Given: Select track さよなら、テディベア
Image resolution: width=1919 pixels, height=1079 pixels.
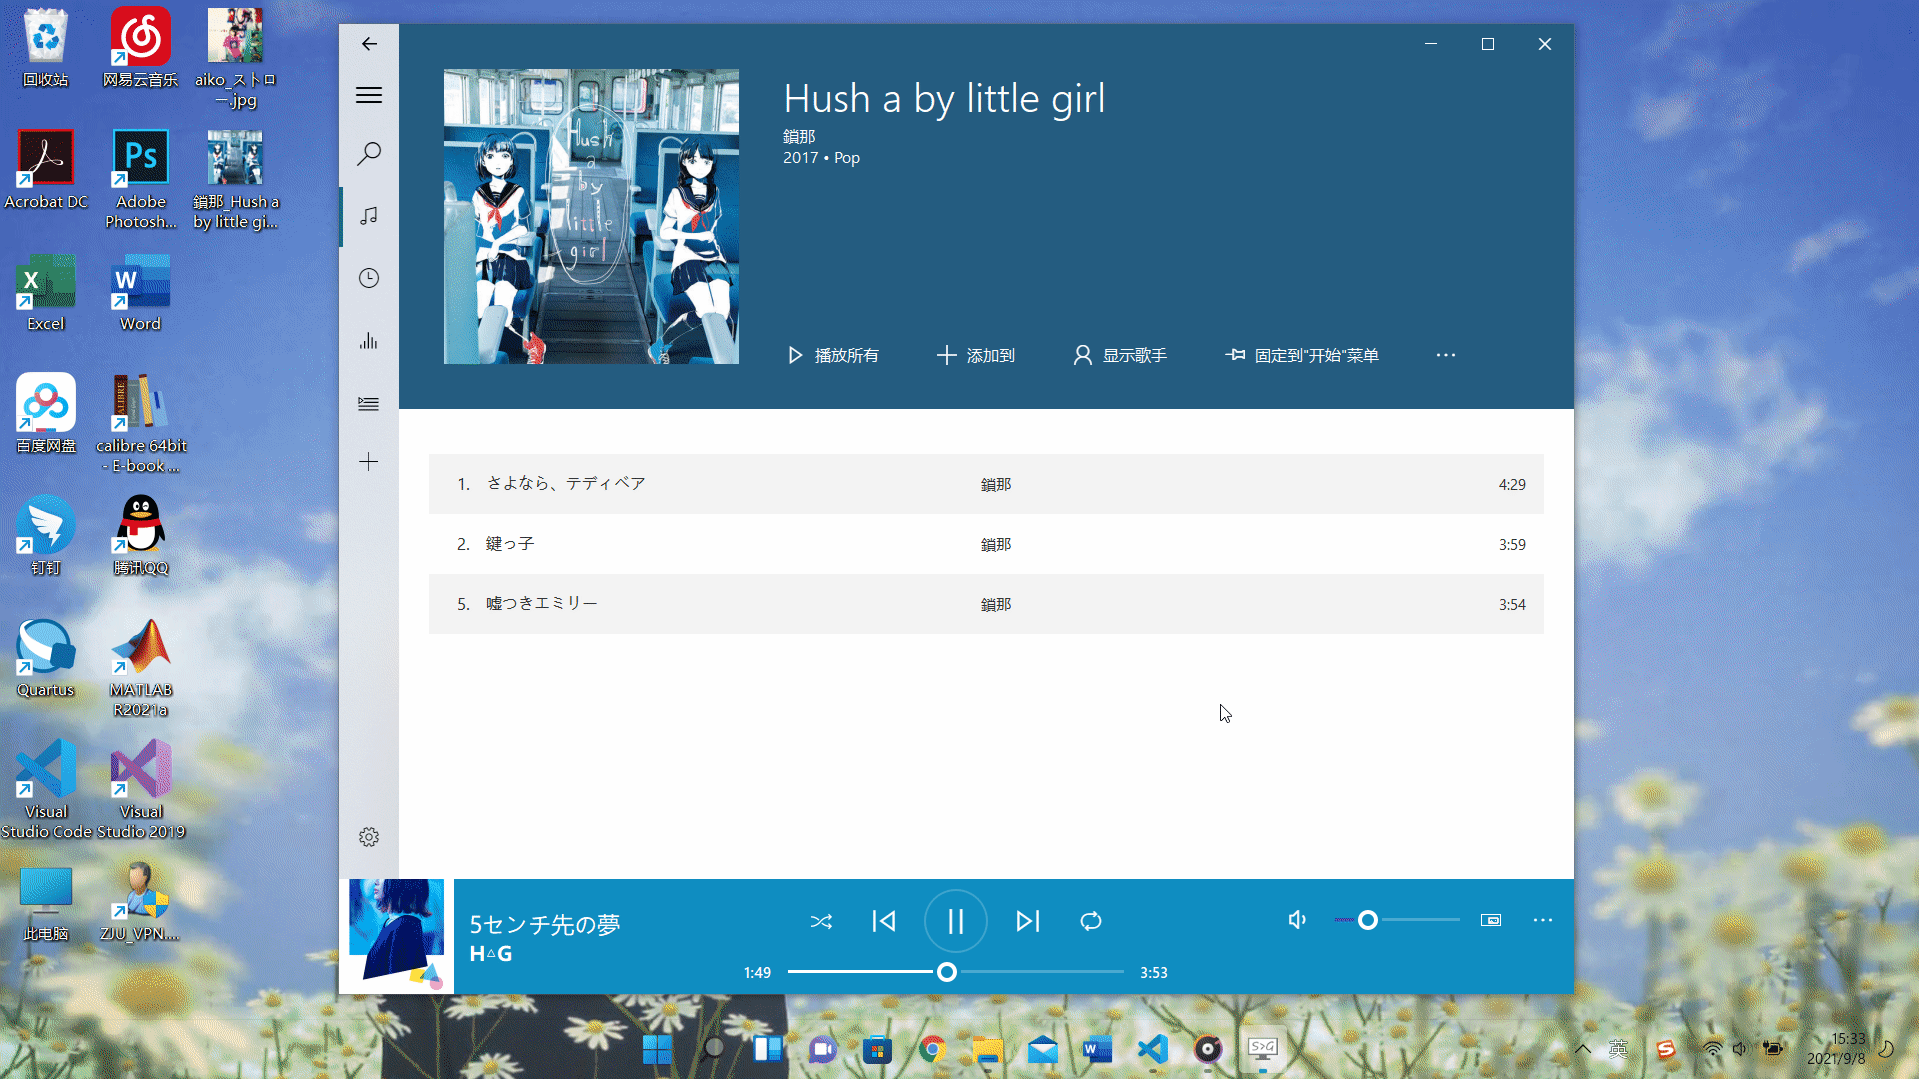Looking at the screenshot, I should (x=986, y=484).
